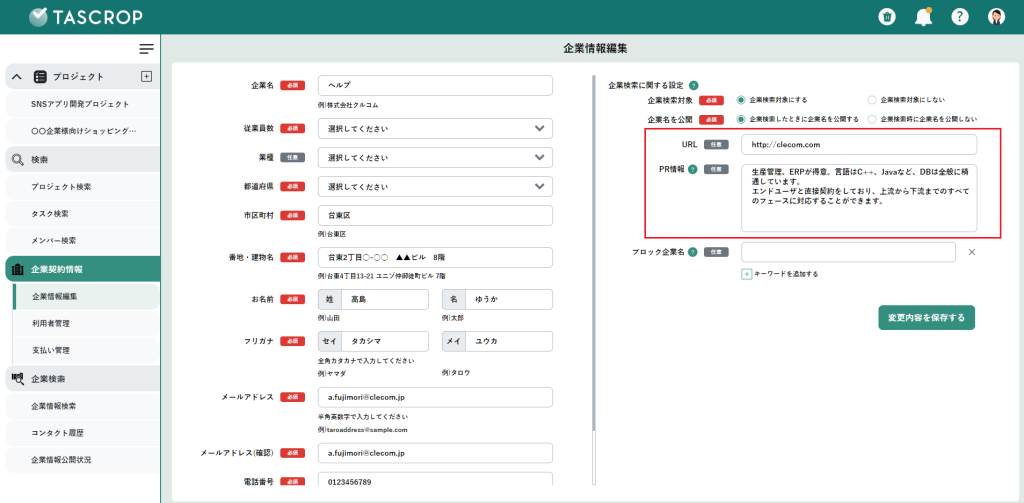The height and width of the screenshot is (503, 1024).
Task: Open the 業種 dropdown
Action: (x=436, y=157)
